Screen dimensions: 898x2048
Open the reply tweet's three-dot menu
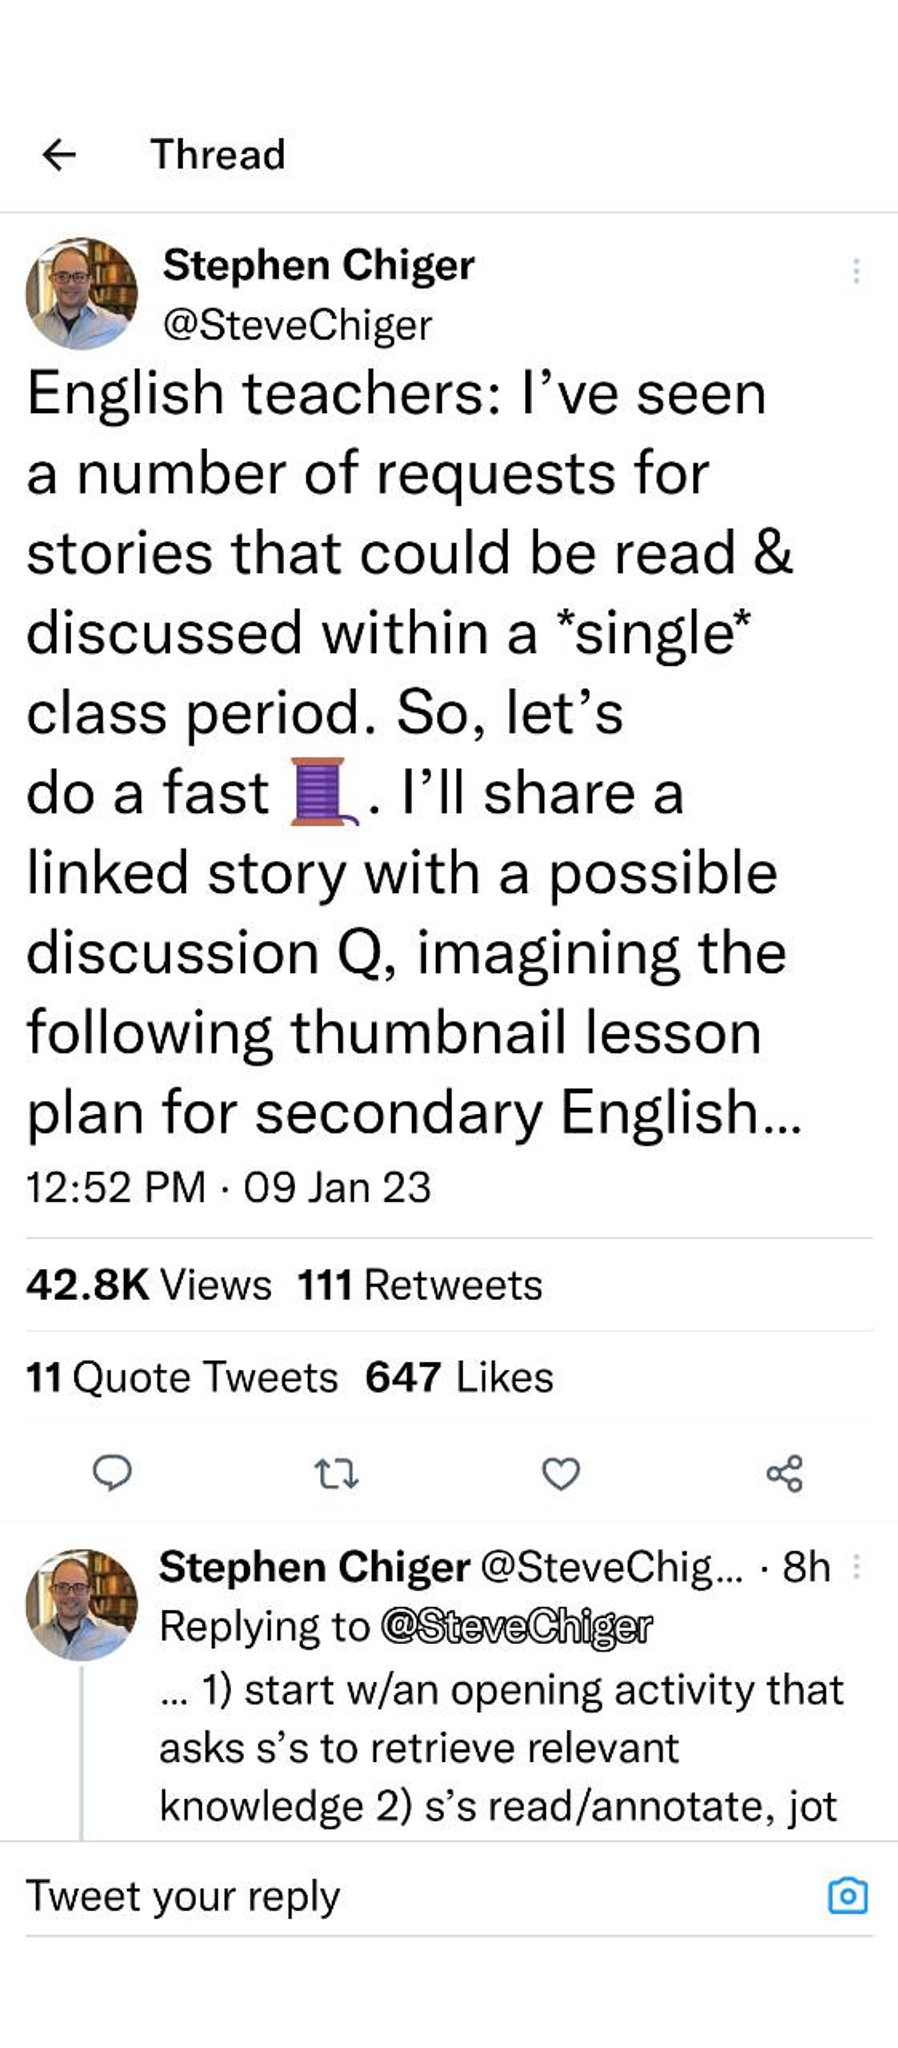coord(857,1567)
